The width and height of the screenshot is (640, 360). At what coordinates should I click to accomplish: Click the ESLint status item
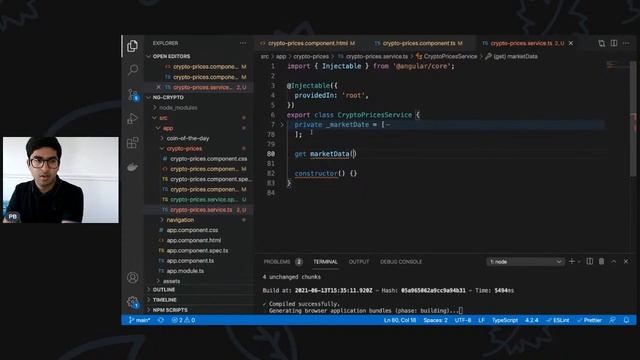pyautogui.click(x=558, y=320)
